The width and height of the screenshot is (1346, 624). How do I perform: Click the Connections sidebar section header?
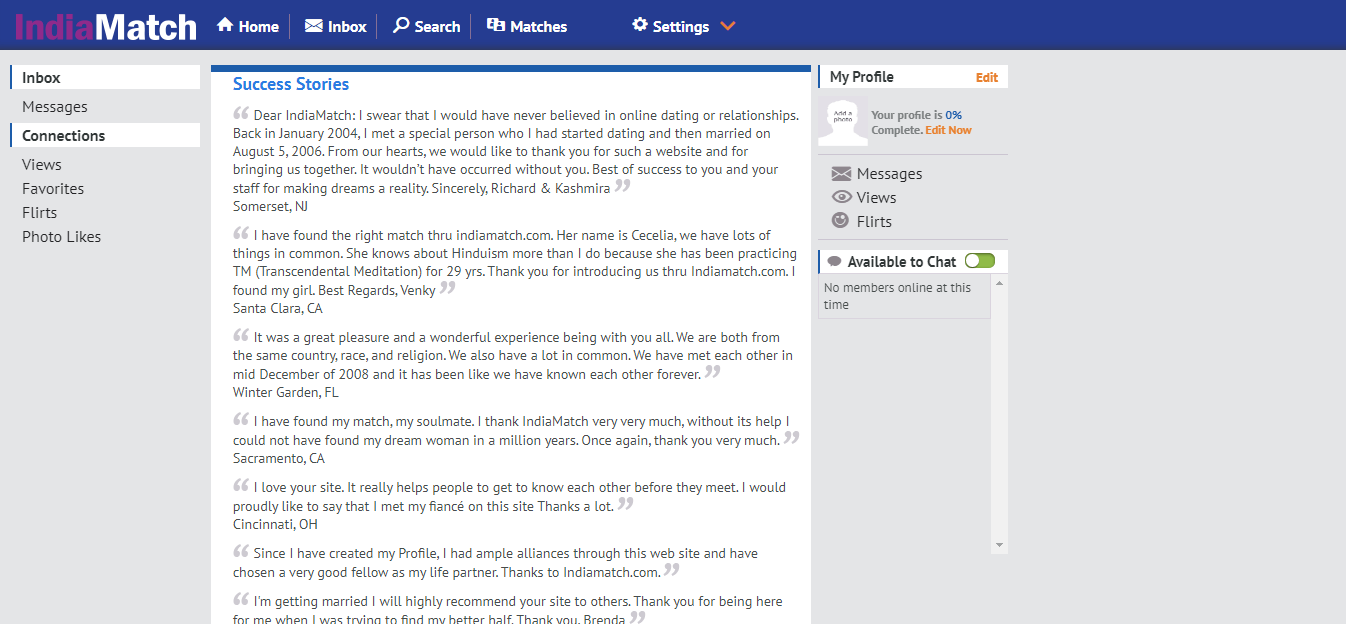(105, 136)
